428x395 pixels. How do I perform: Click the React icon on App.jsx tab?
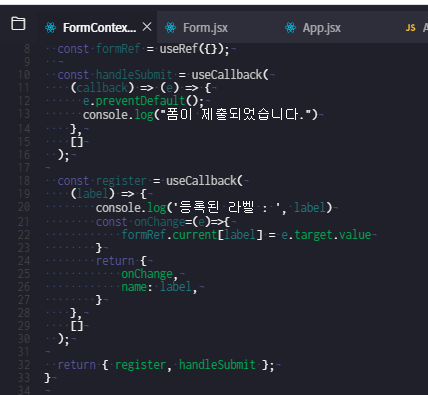coord(290,28)
